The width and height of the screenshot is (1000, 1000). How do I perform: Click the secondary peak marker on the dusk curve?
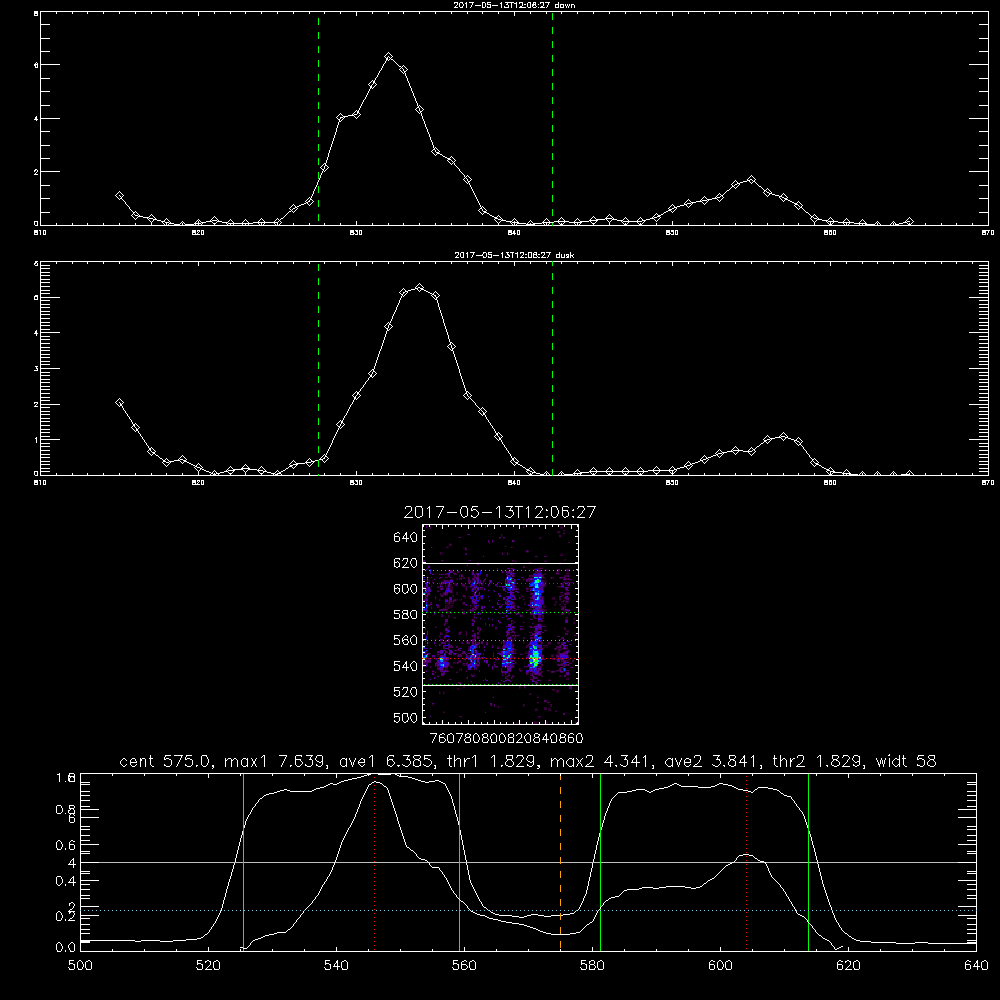pos(784,436)
